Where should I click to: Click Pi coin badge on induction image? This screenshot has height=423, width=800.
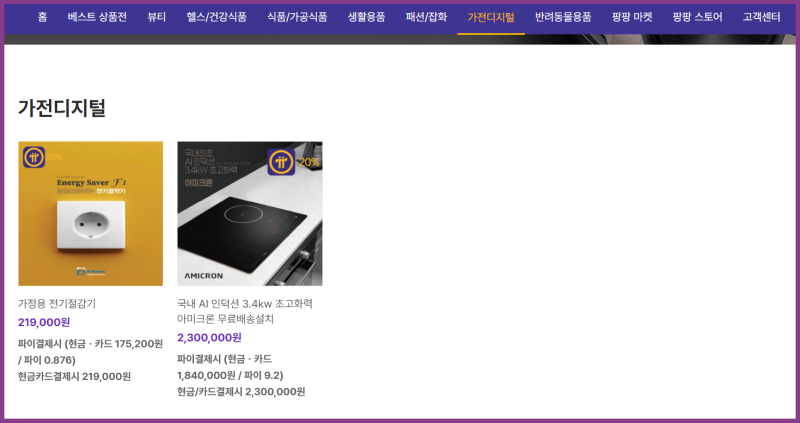coord(281,162)
